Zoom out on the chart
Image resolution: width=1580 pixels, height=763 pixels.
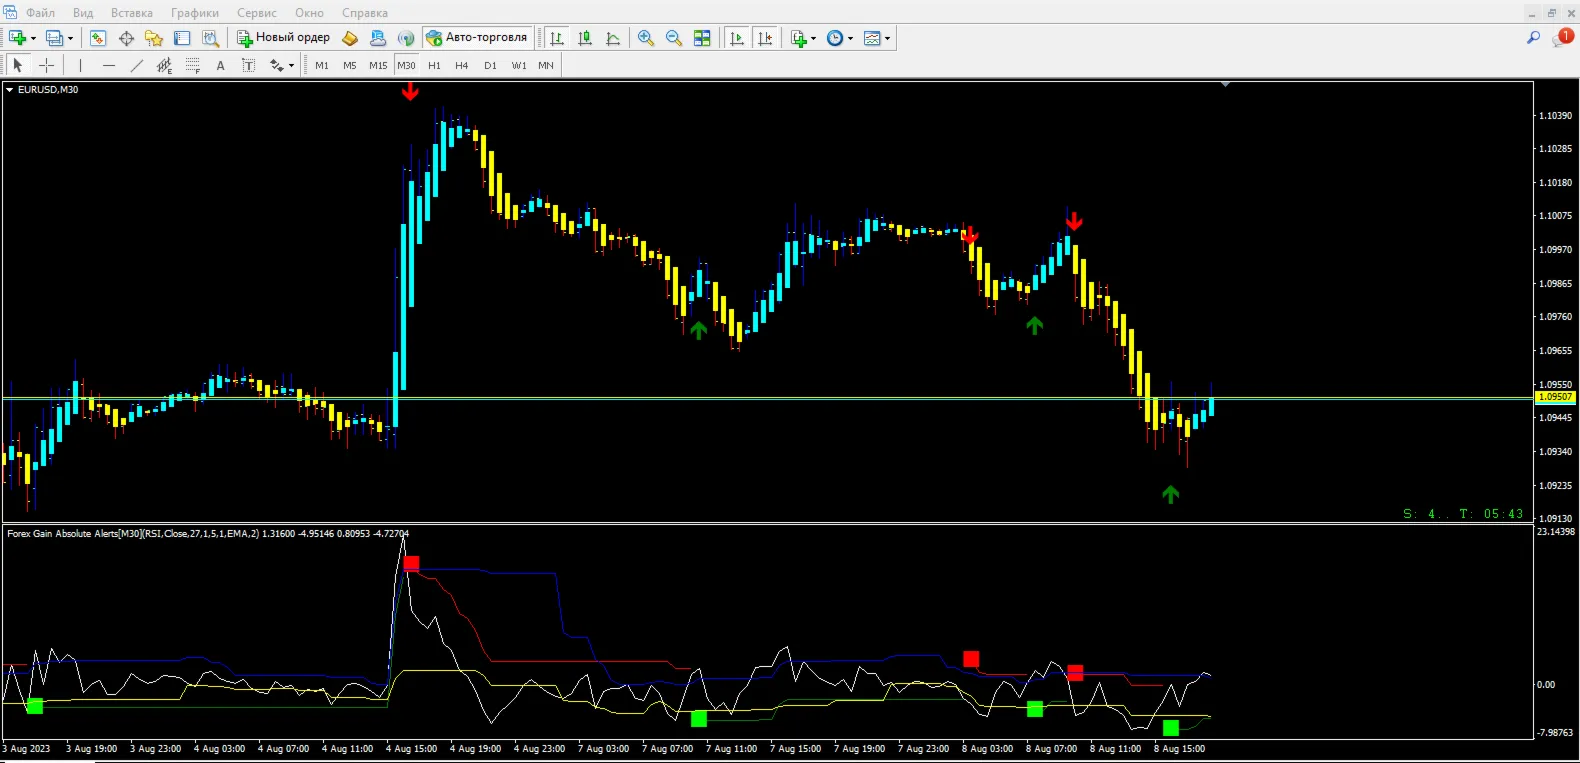tap(674, 38)
